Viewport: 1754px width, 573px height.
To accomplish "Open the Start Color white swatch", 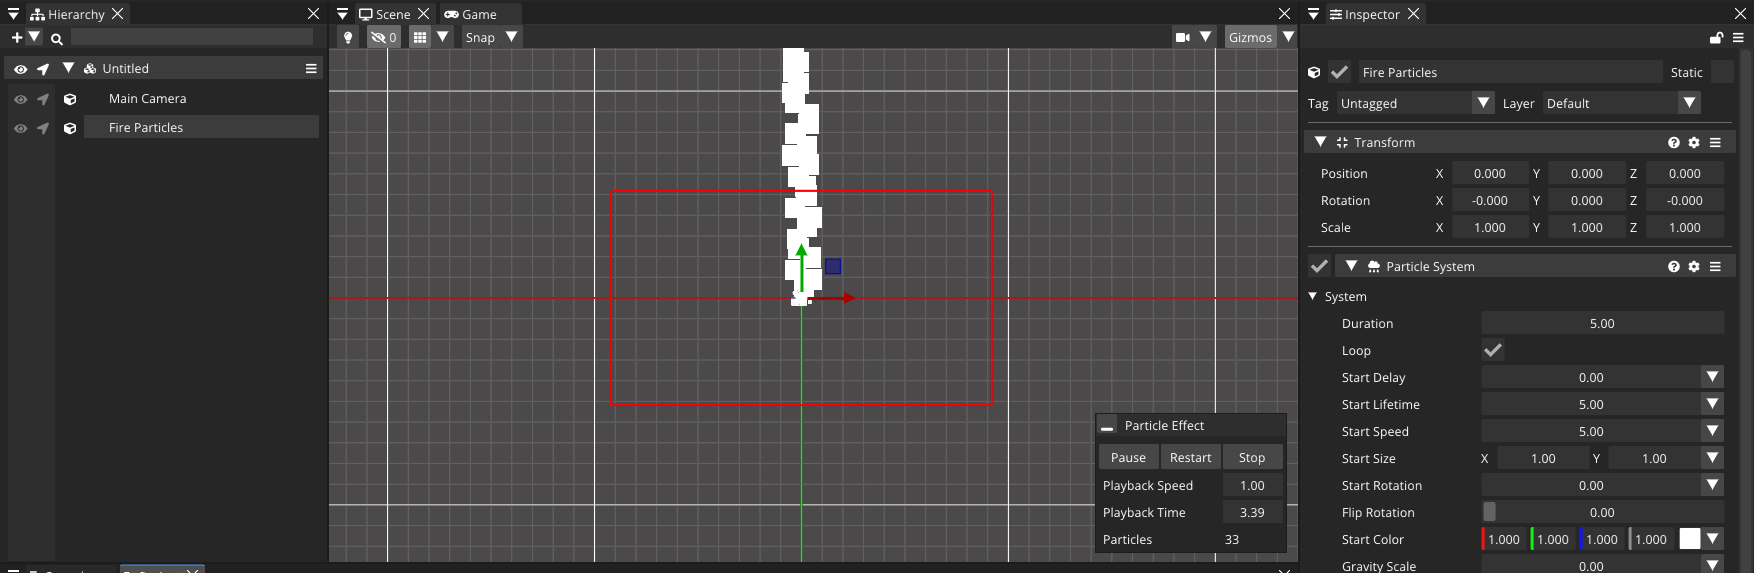I will pos(1689,539).
